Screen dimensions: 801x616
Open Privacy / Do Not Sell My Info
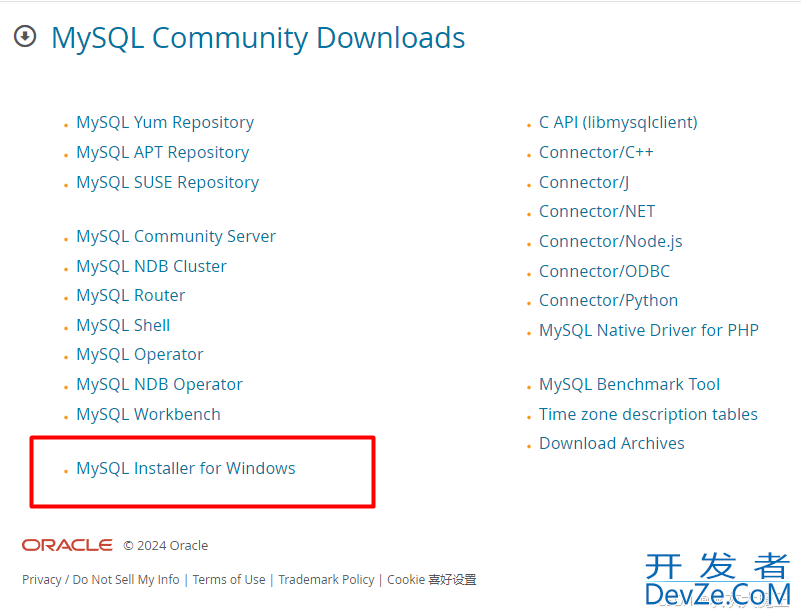(x=101, y=580)
